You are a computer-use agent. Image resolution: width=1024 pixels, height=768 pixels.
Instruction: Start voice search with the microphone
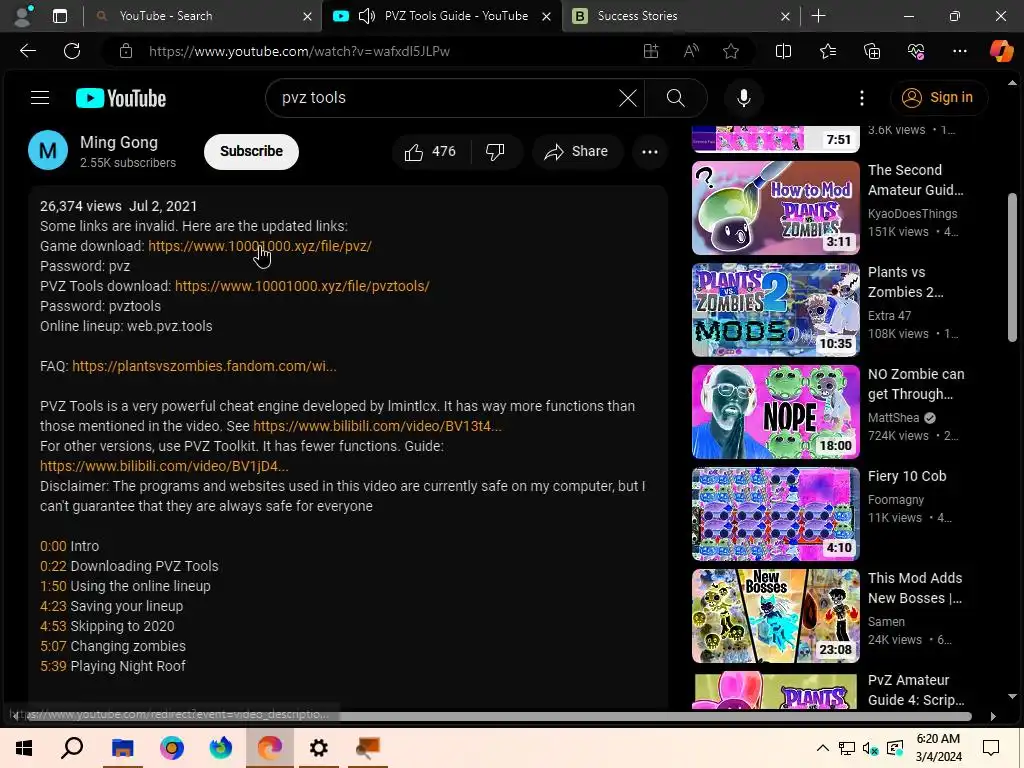pos(743,98)
